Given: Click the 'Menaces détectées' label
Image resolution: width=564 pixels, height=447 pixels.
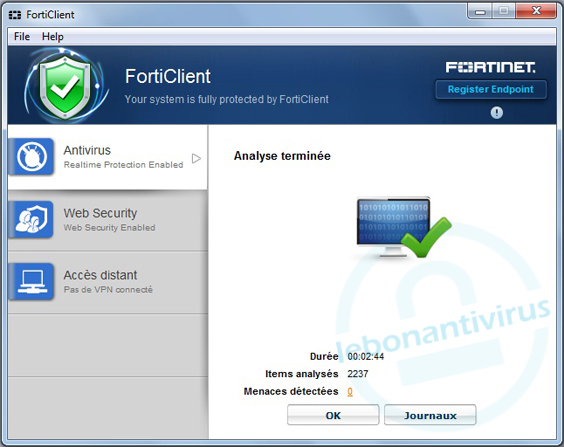Looking at the screenshot, I should click(x=291, y=391).
